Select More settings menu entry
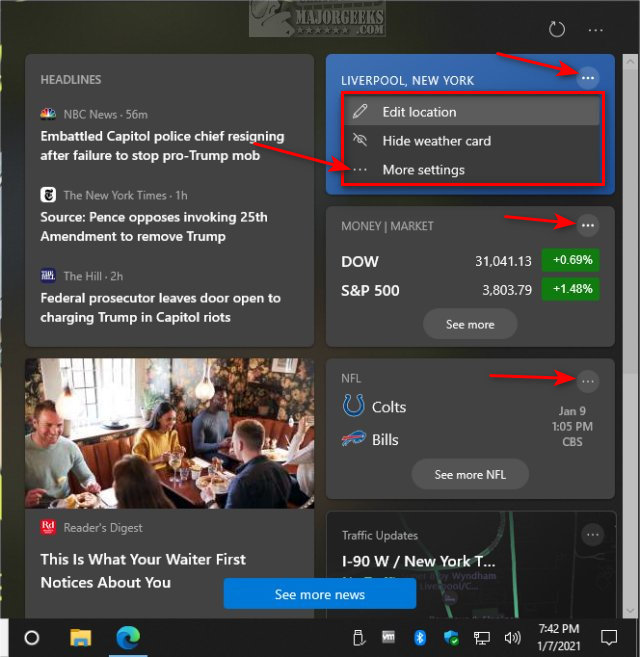This screenshot has height=657, width=640. coord(472,170)
